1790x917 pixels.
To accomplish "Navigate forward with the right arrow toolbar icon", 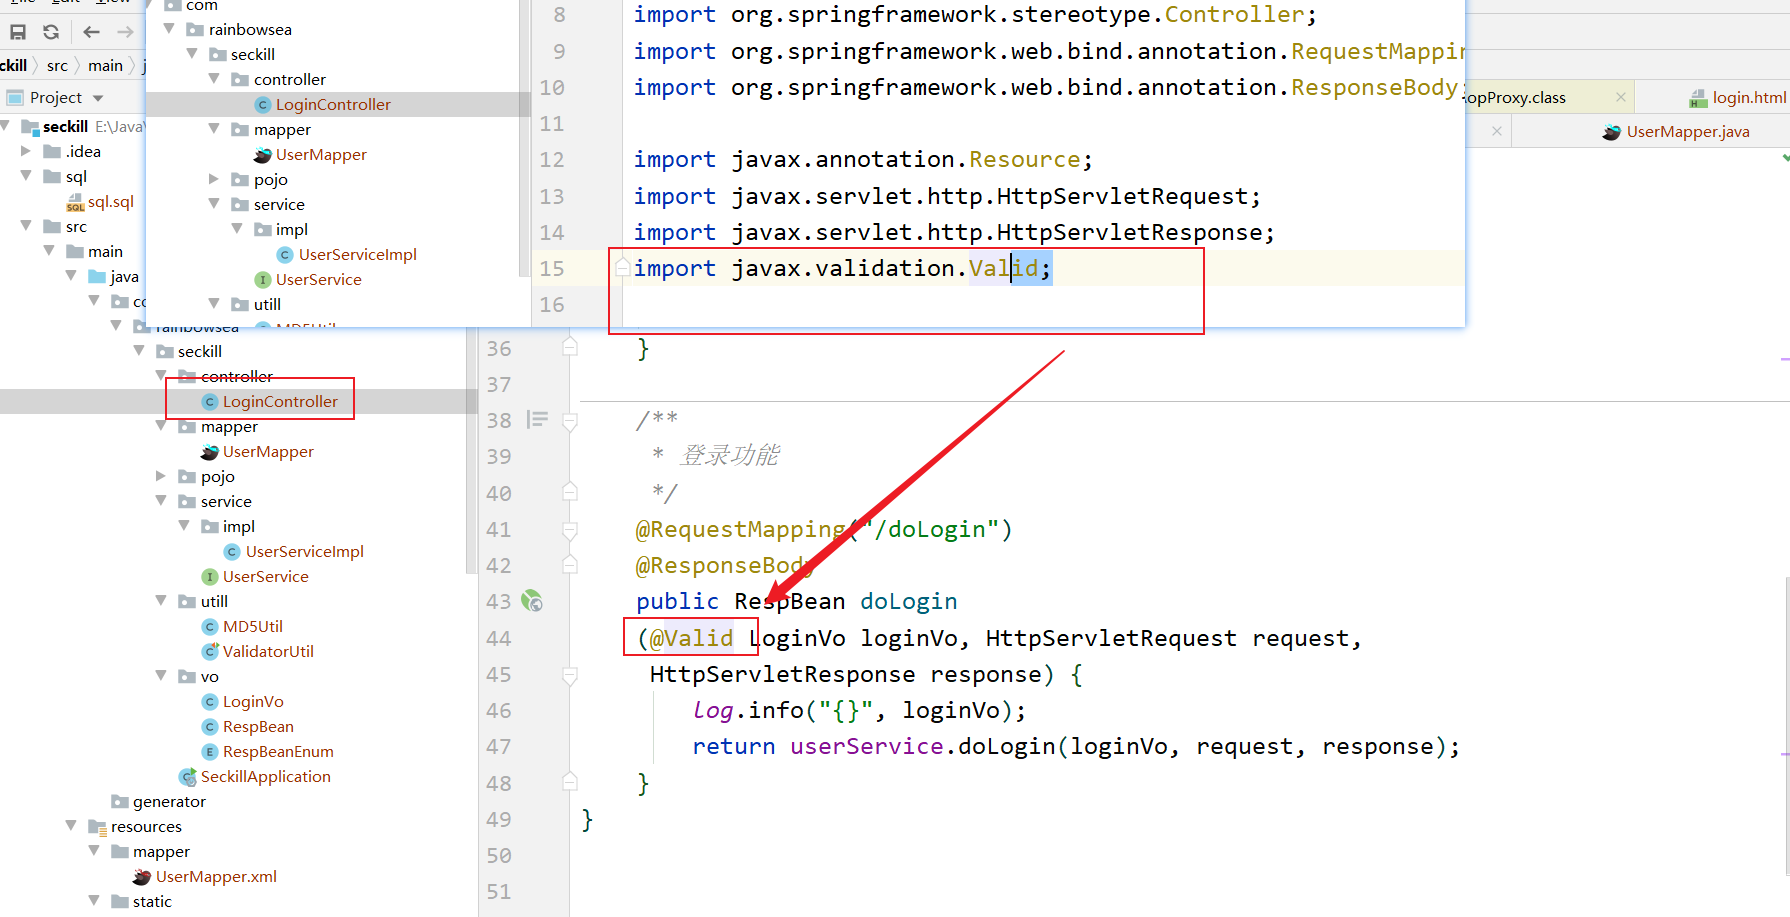I will pyautogui.click(x=124, y=31).
